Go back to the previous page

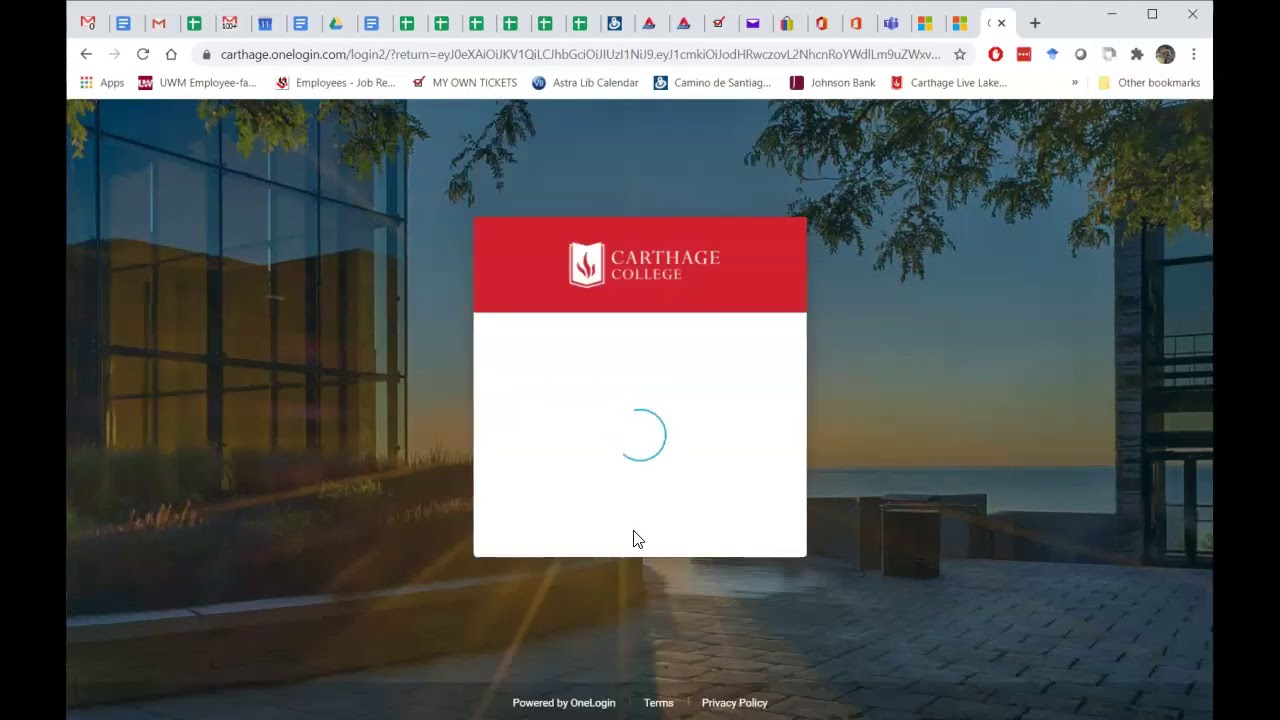point(86,54)
